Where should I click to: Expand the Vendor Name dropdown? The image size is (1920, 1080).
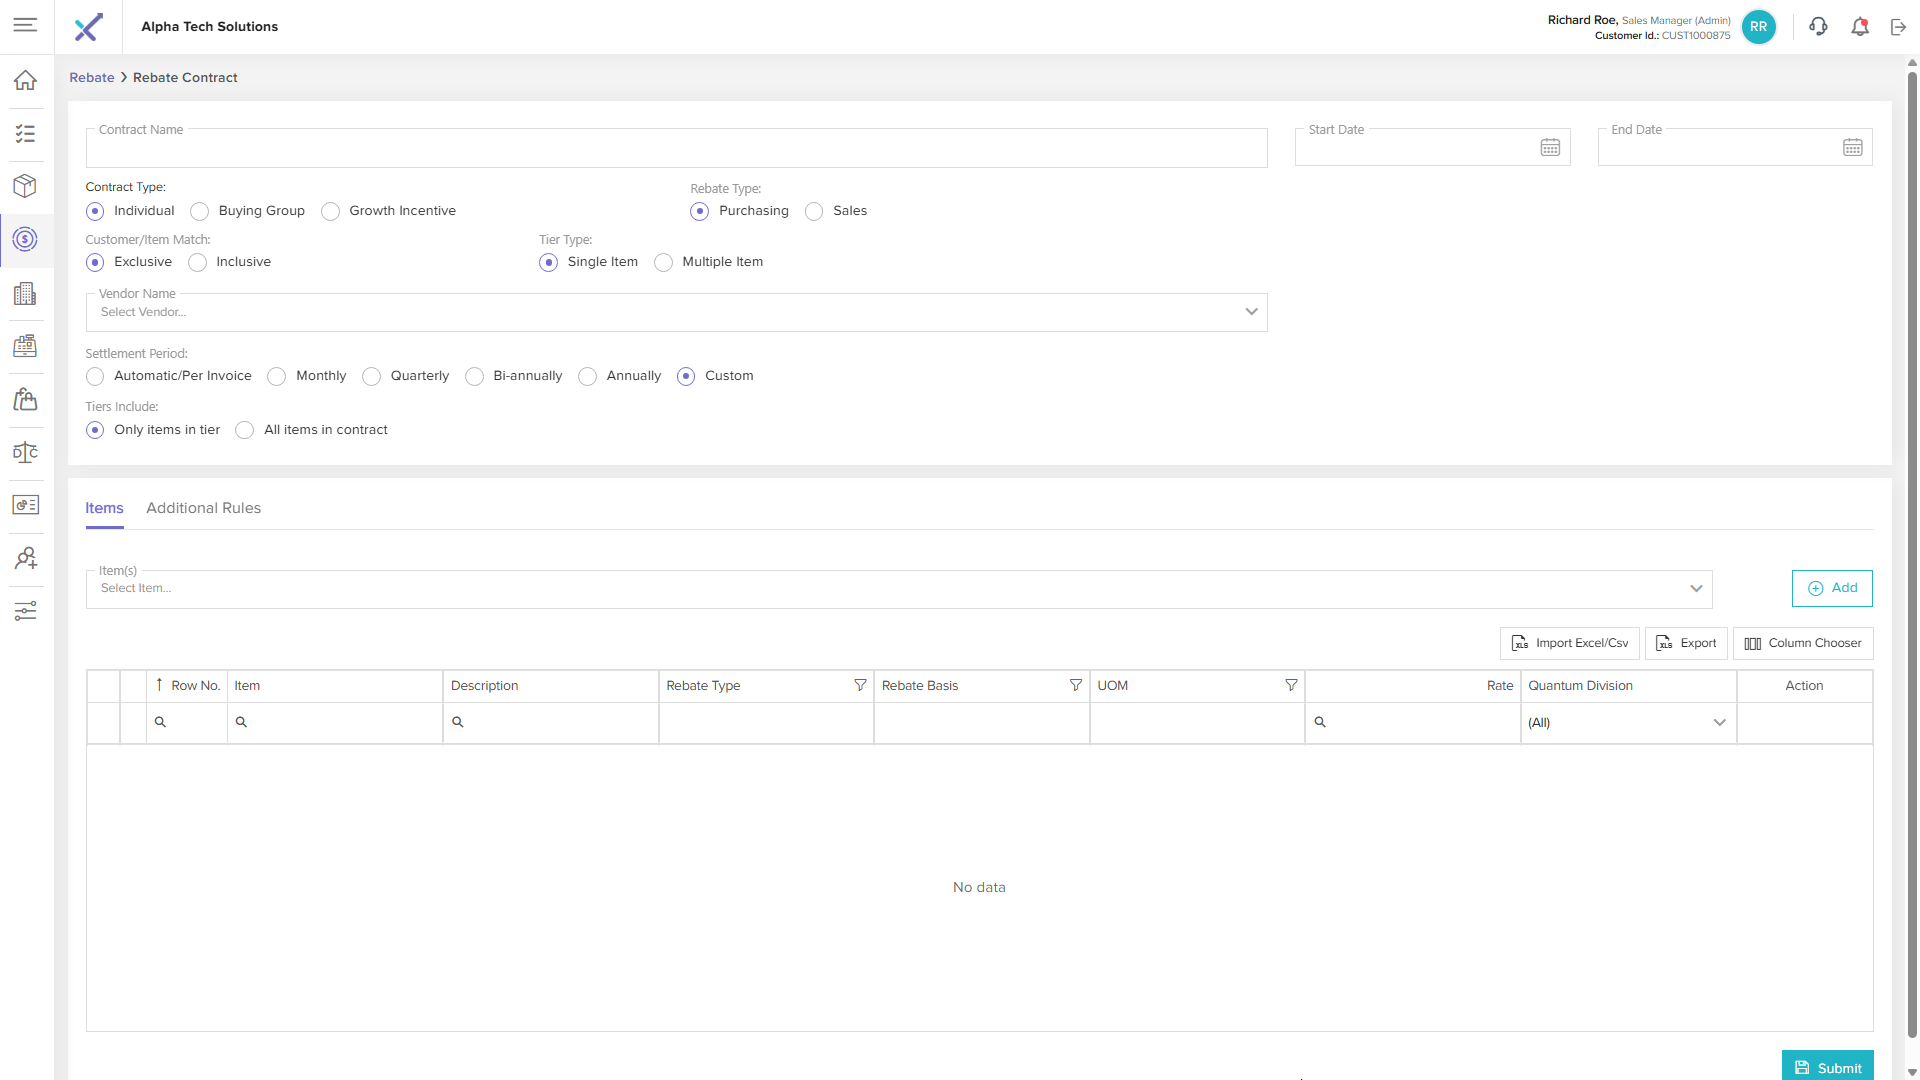(1251, 312)
